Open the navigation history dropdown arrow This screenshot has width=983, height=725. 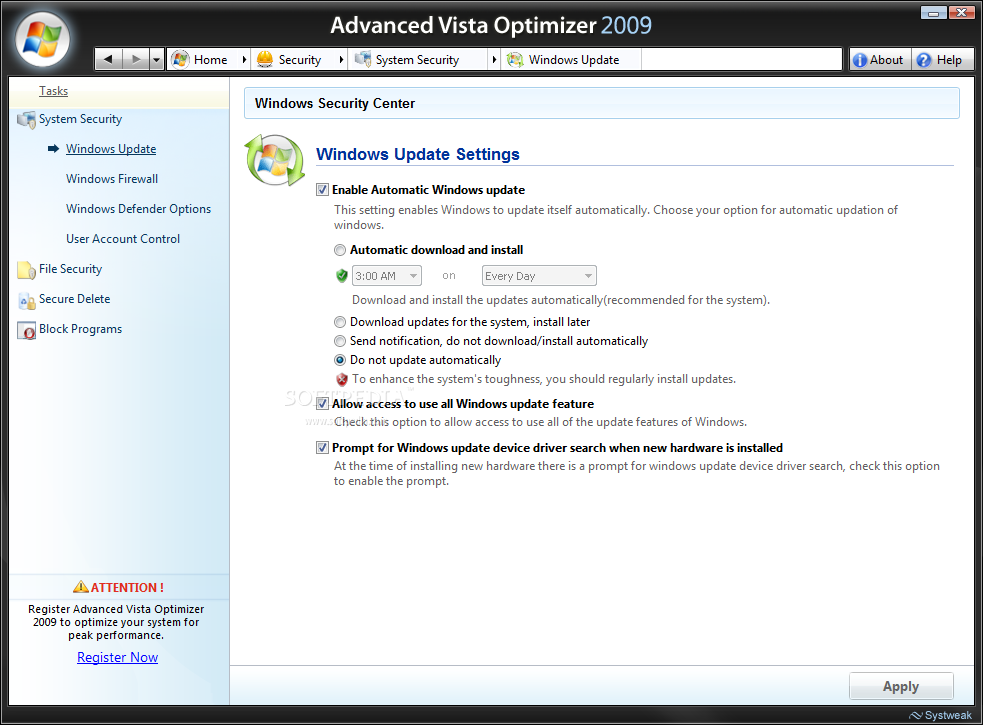point(156,60)
